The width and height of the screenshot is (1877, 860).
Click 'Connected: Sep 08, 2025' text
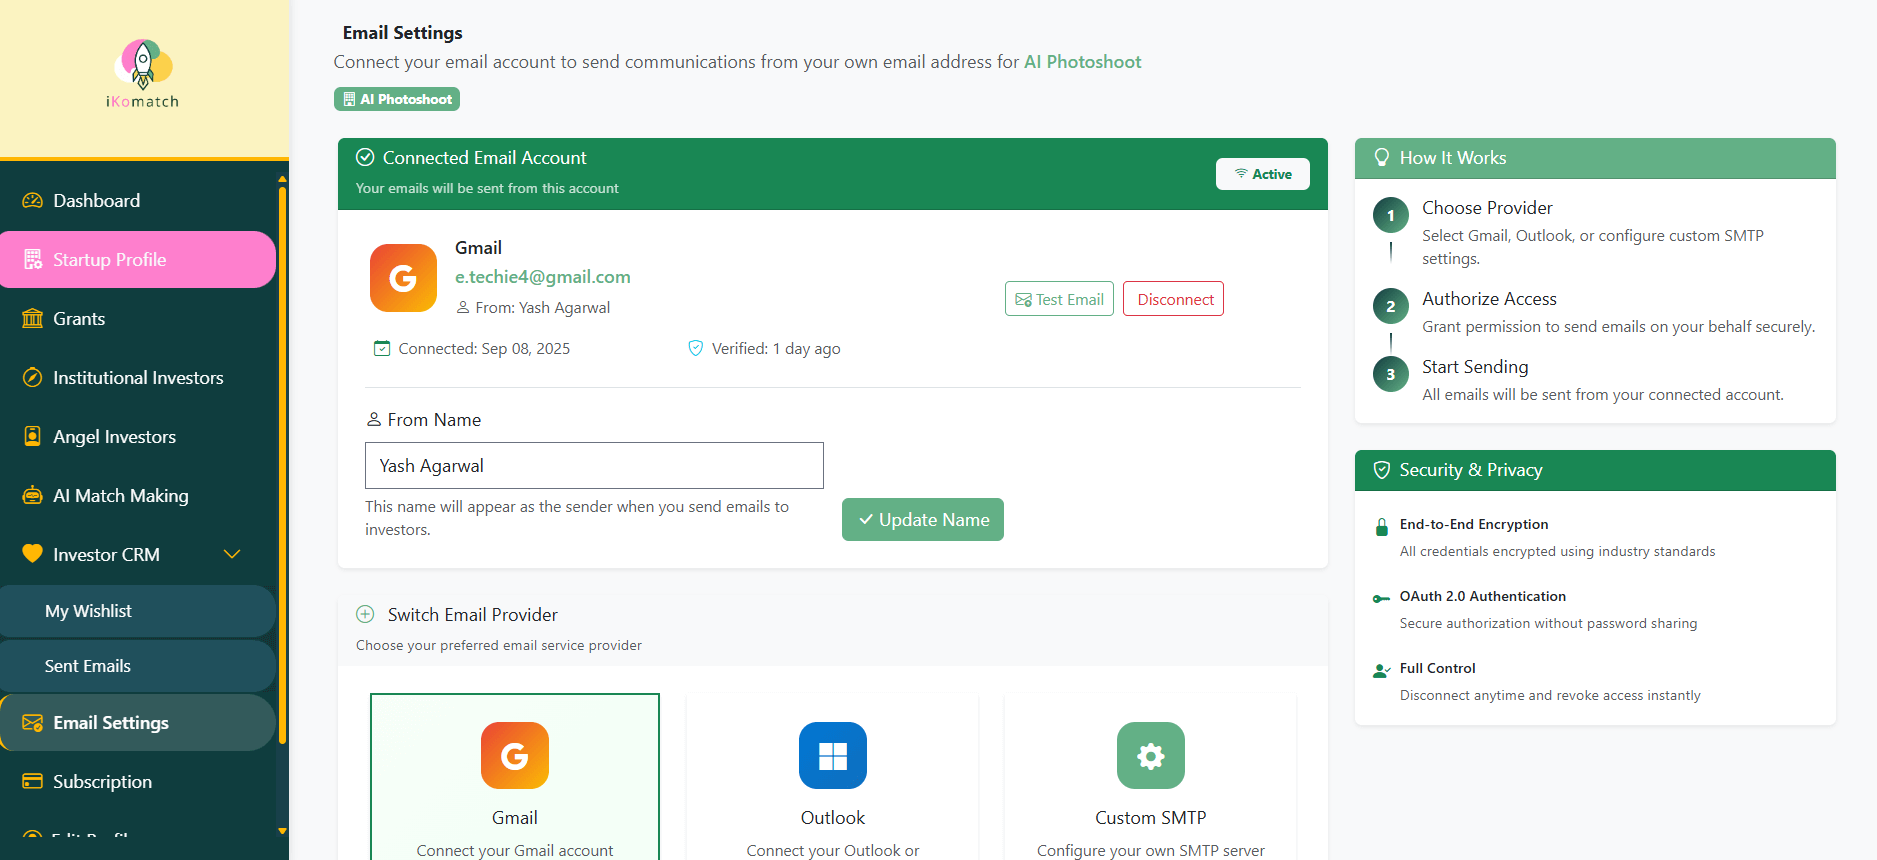484,348
